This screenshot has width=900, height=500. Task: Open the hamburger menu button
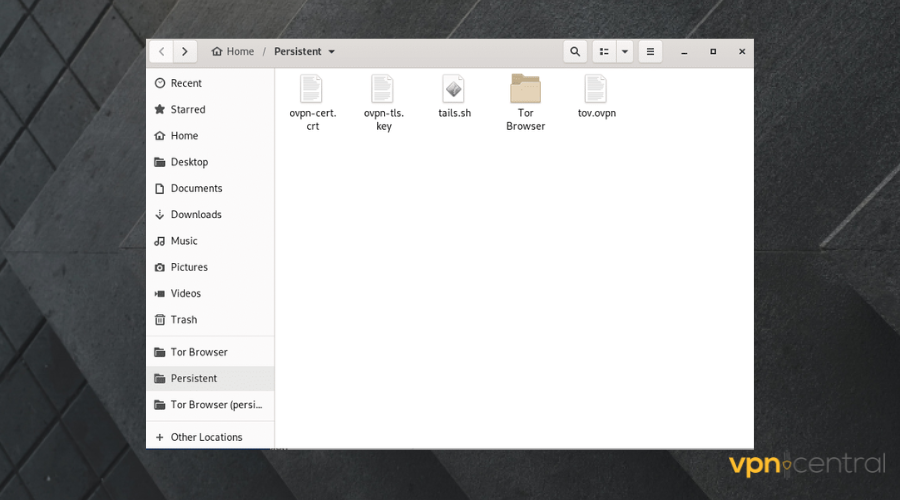point(650,52)
